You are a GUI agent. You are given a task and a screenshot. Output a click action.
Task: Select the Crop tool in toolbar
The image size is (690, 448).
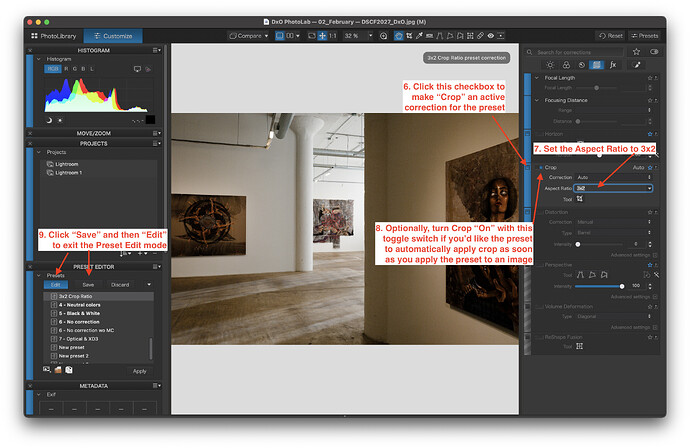pos(409,36)
